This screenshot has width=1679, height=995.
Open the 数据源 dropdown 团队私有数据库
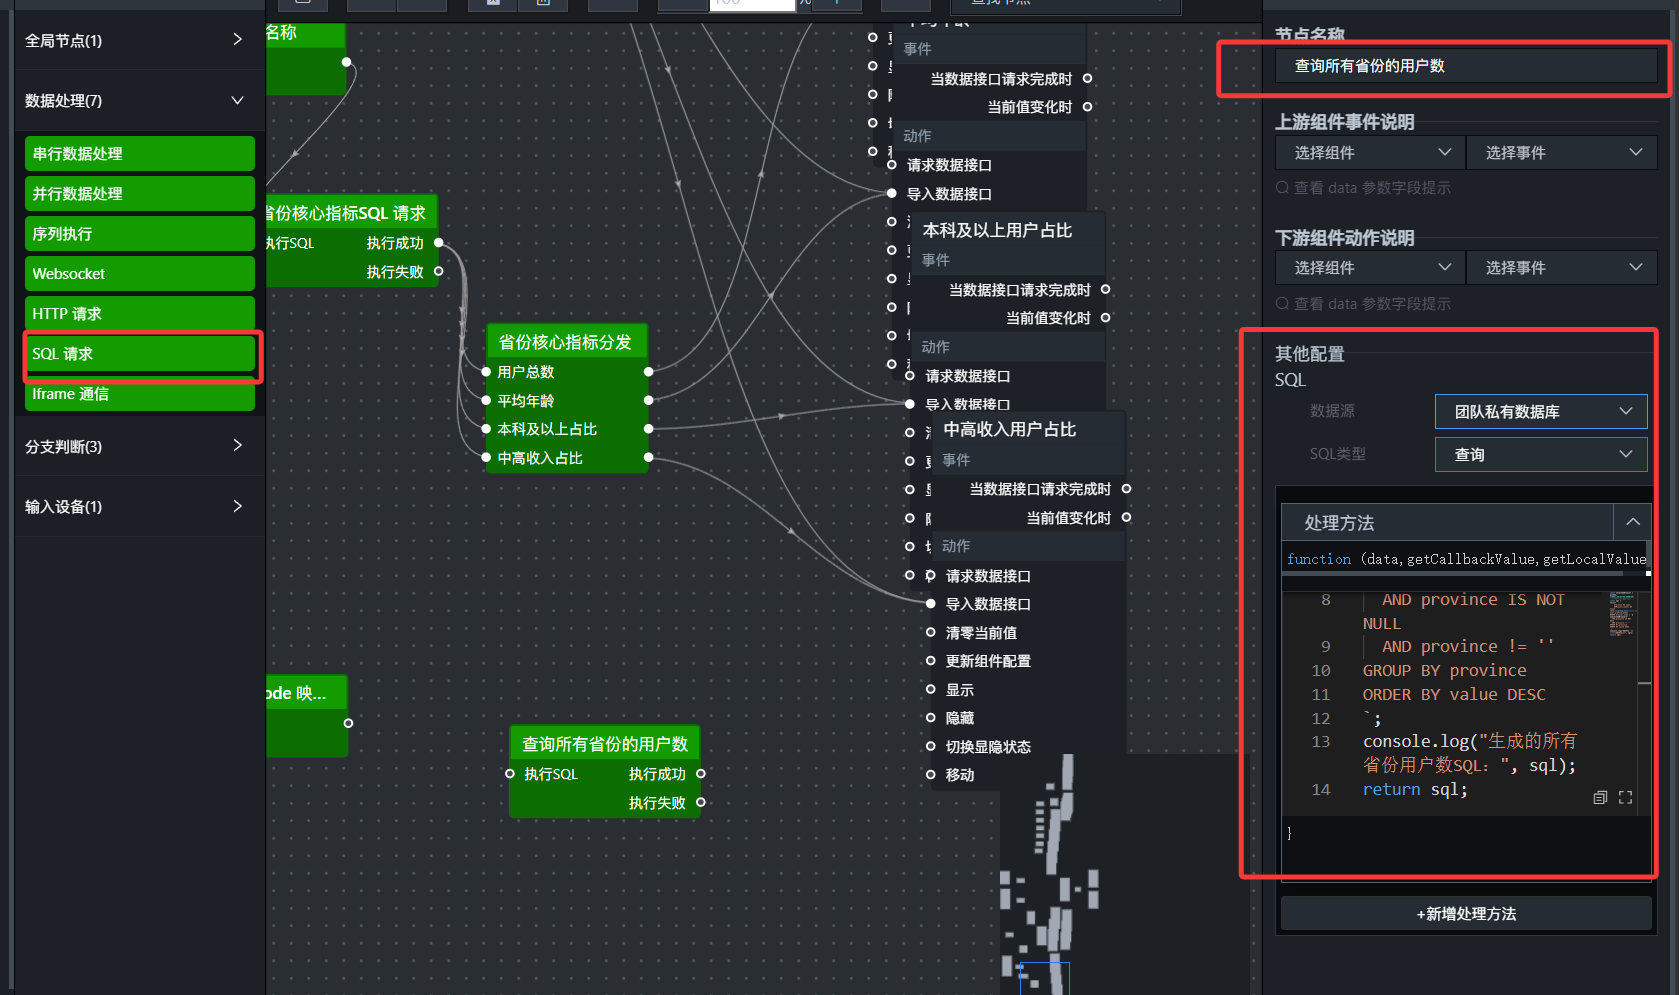click(x=1541, y=411)
